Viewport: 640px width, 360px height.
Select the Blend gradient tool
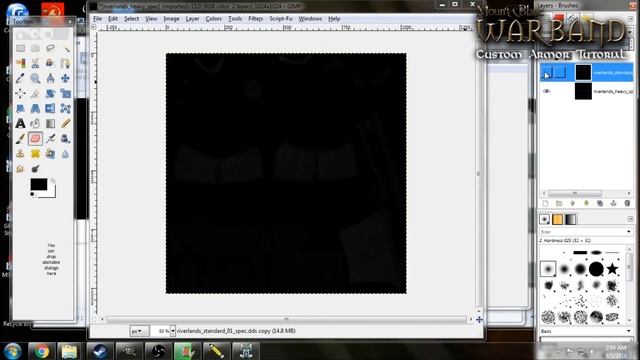[50, 123]
